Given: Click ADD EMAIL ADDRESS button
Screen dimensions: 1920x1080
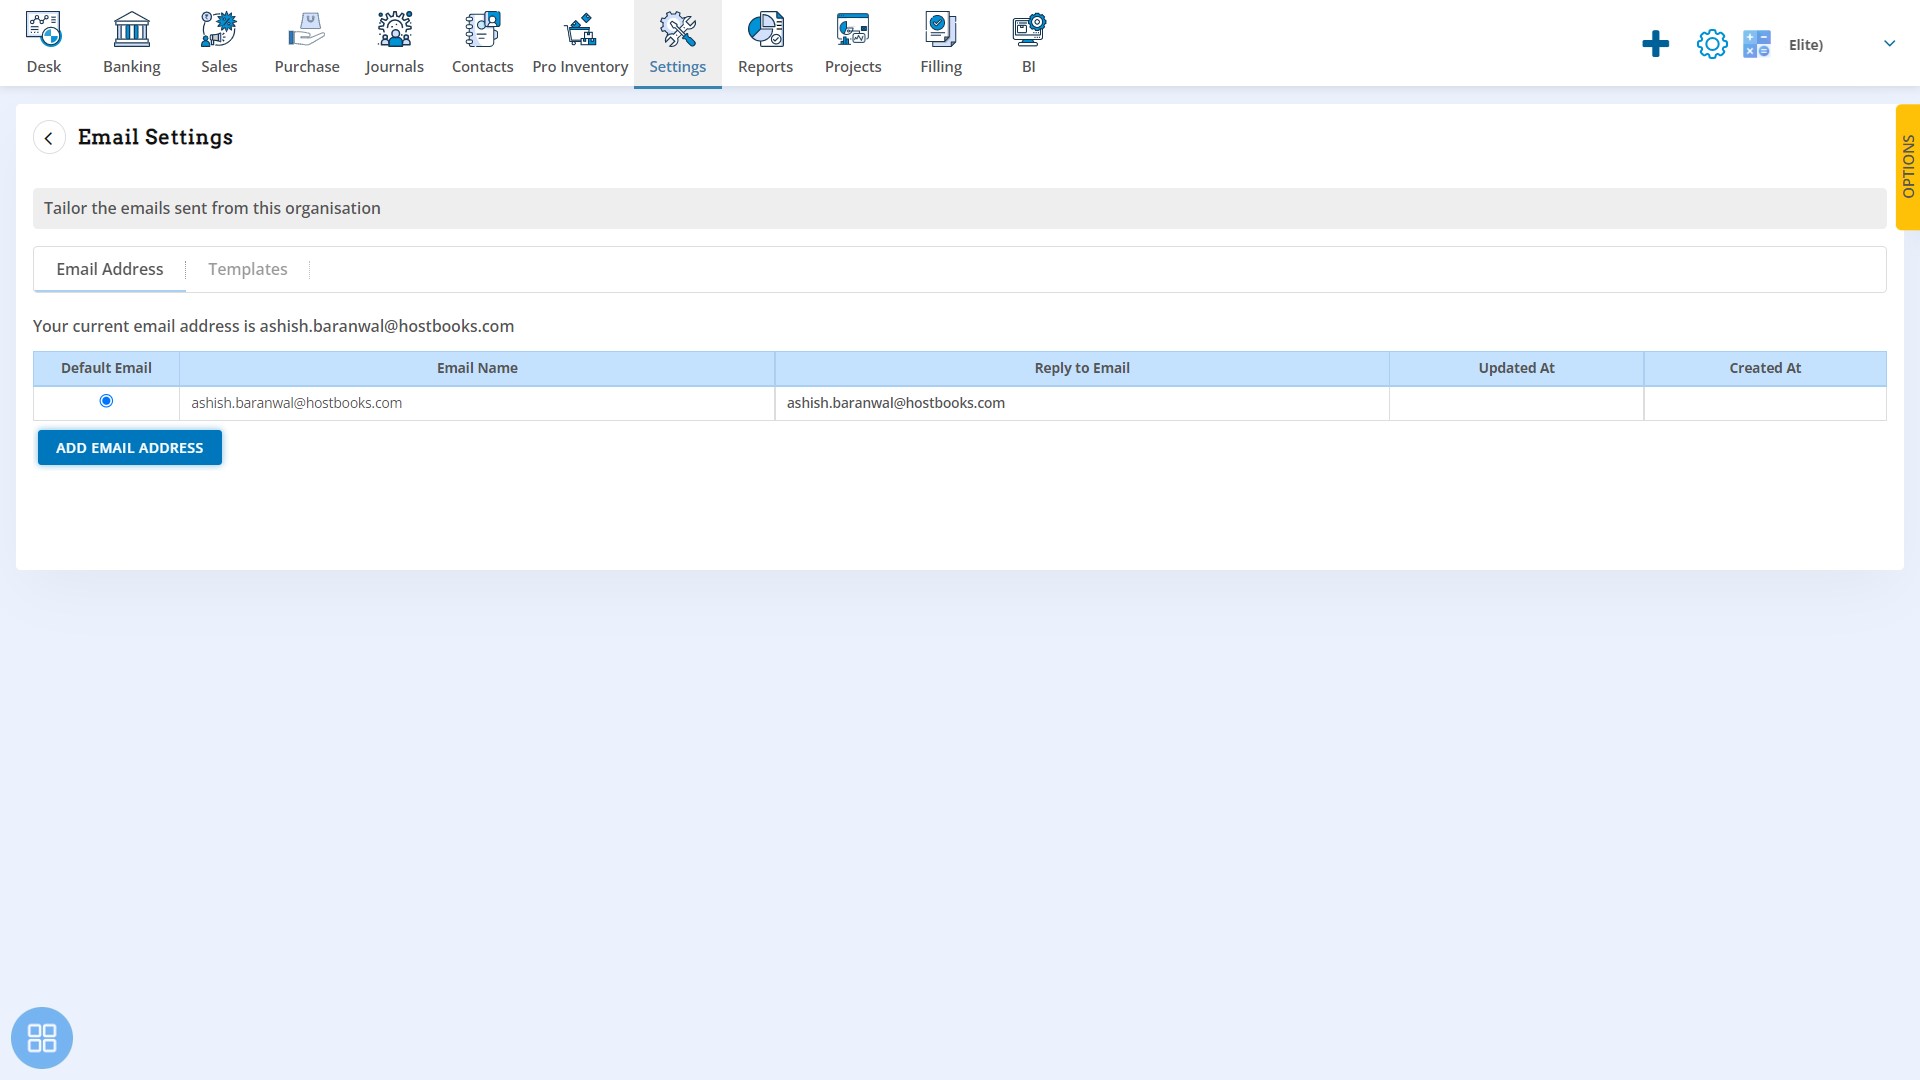Looking at the screenshot, I should click(129, 447).
